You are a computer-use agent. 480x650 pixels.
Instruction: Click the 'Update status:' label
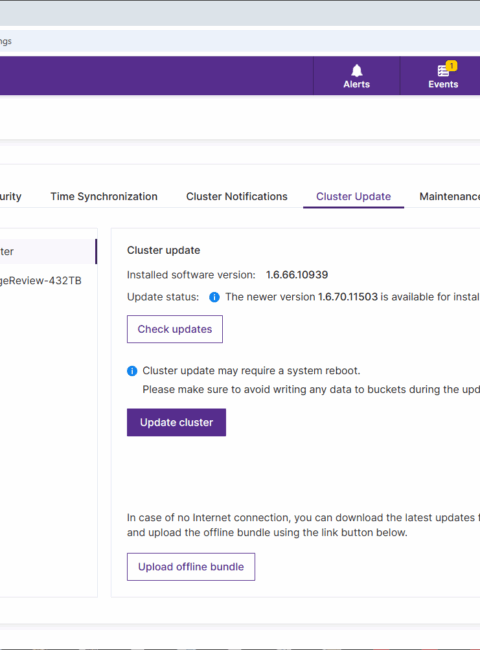pyautogui.click(x=163, y=297)
